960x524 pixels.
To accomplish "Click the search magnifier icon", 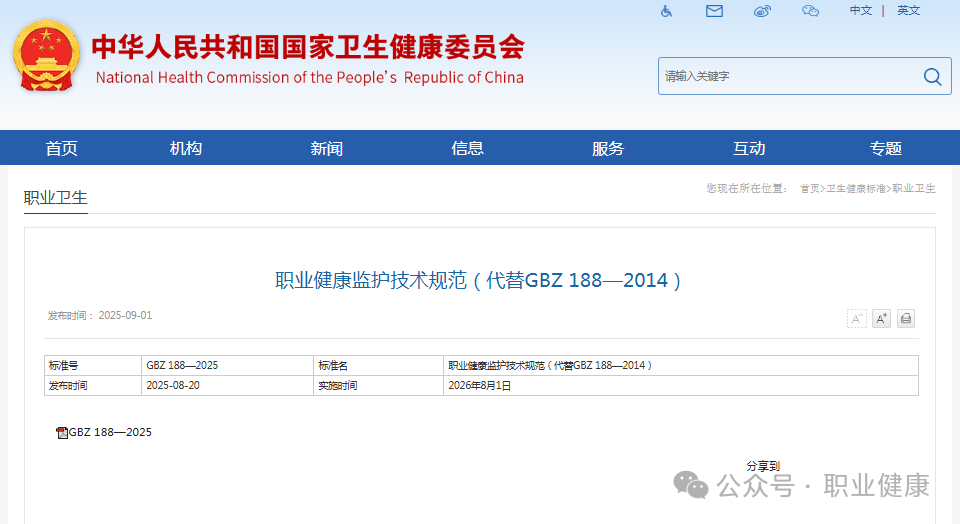I will pos(932,76).
